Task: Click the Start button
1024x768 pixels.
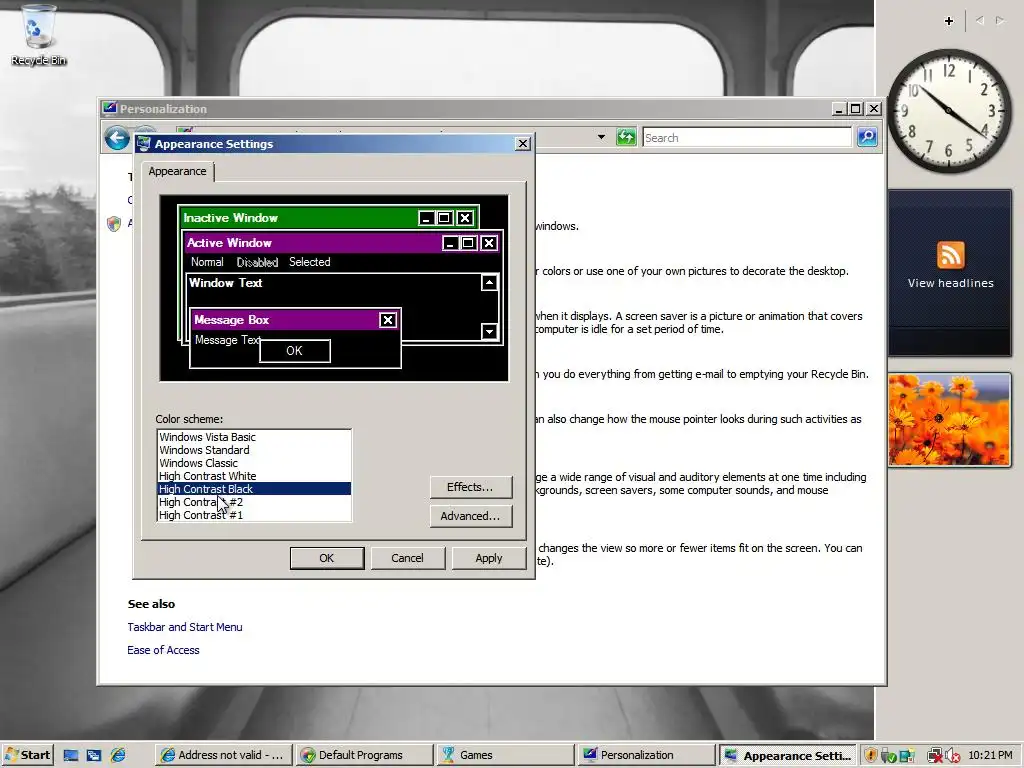Action: pyautogui.click(x=27, y=755)
